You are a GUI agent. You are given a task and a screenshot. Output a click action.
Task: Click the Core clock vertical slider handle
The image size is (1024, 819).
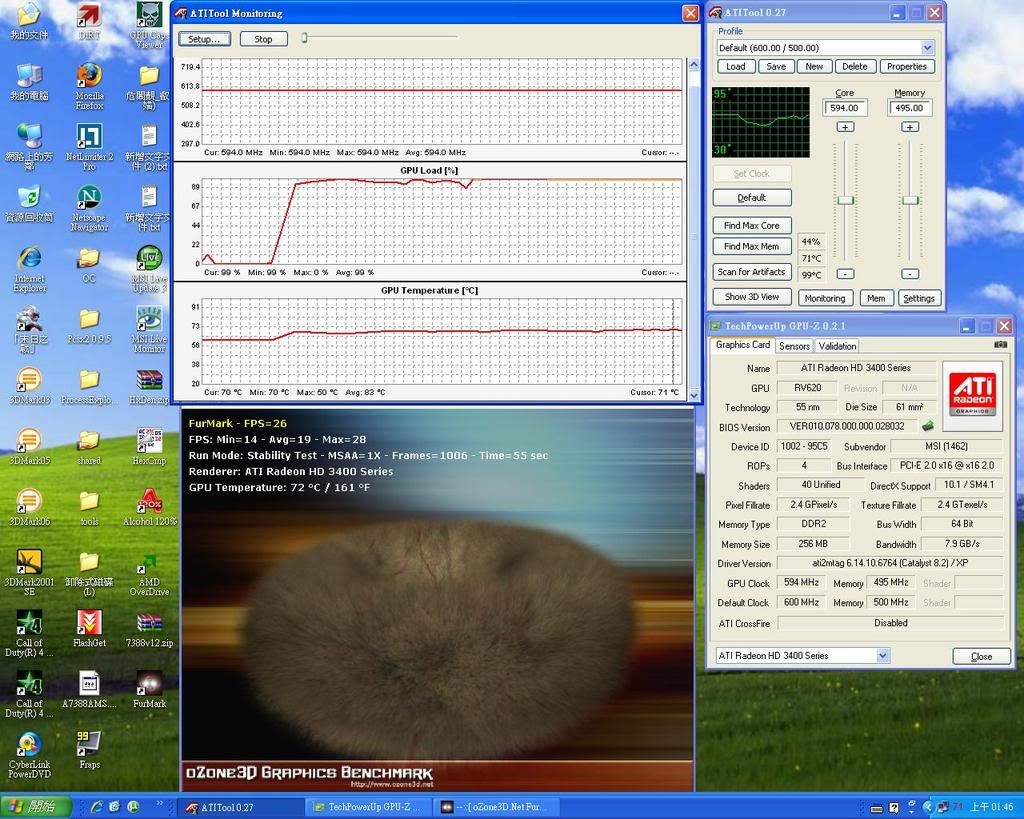pyautogui.click(x=846, y=200)
